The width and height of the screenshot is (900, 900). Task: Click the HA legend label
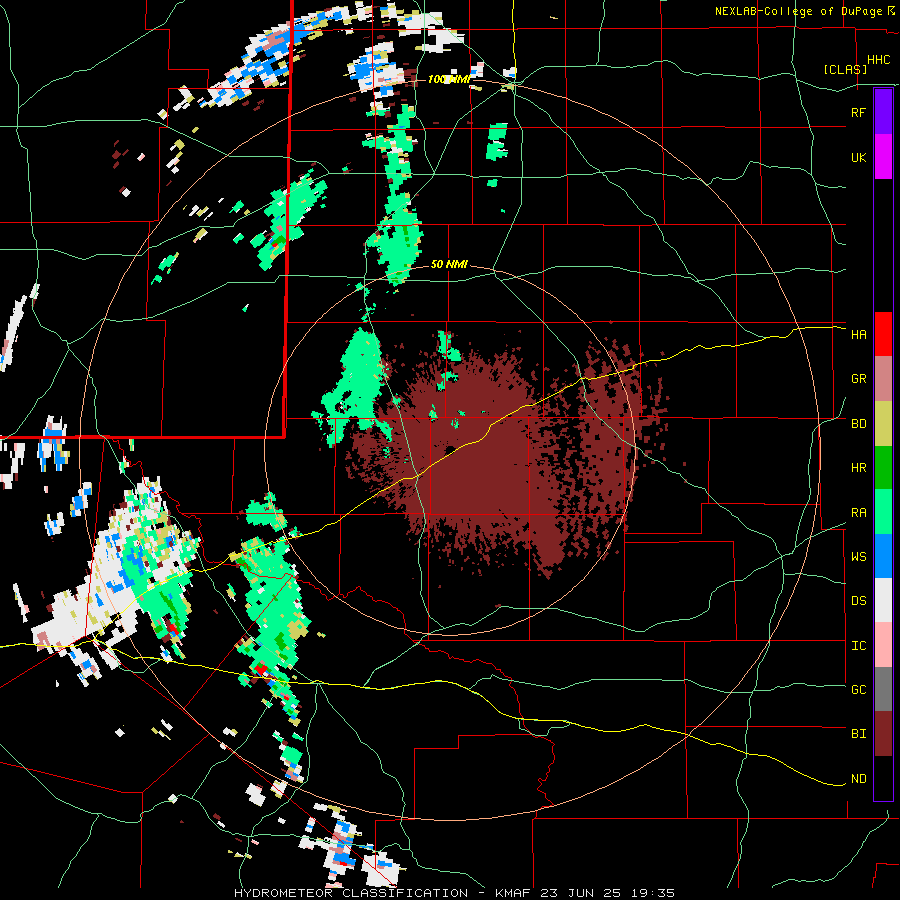coord(858,335)
